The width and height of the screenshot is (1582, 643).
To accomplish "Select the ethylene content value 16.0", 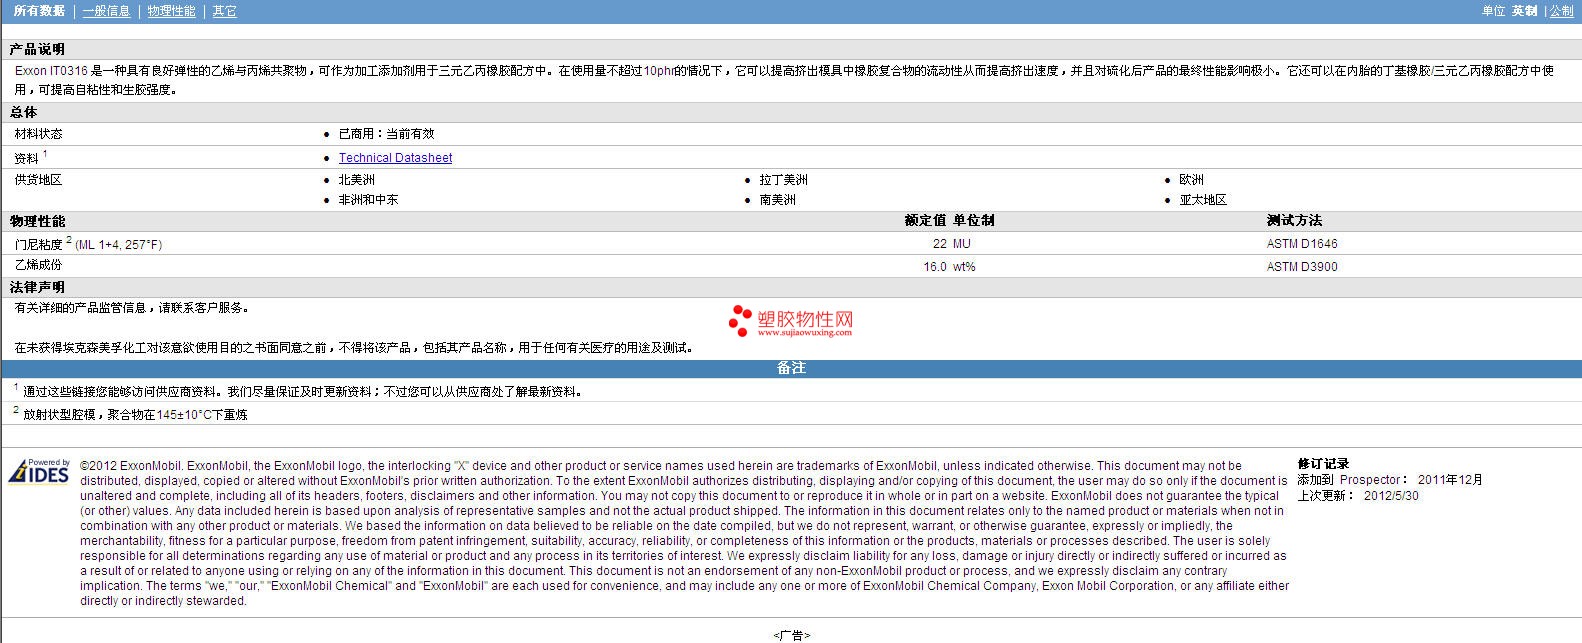I will click(x=935, y=267).
